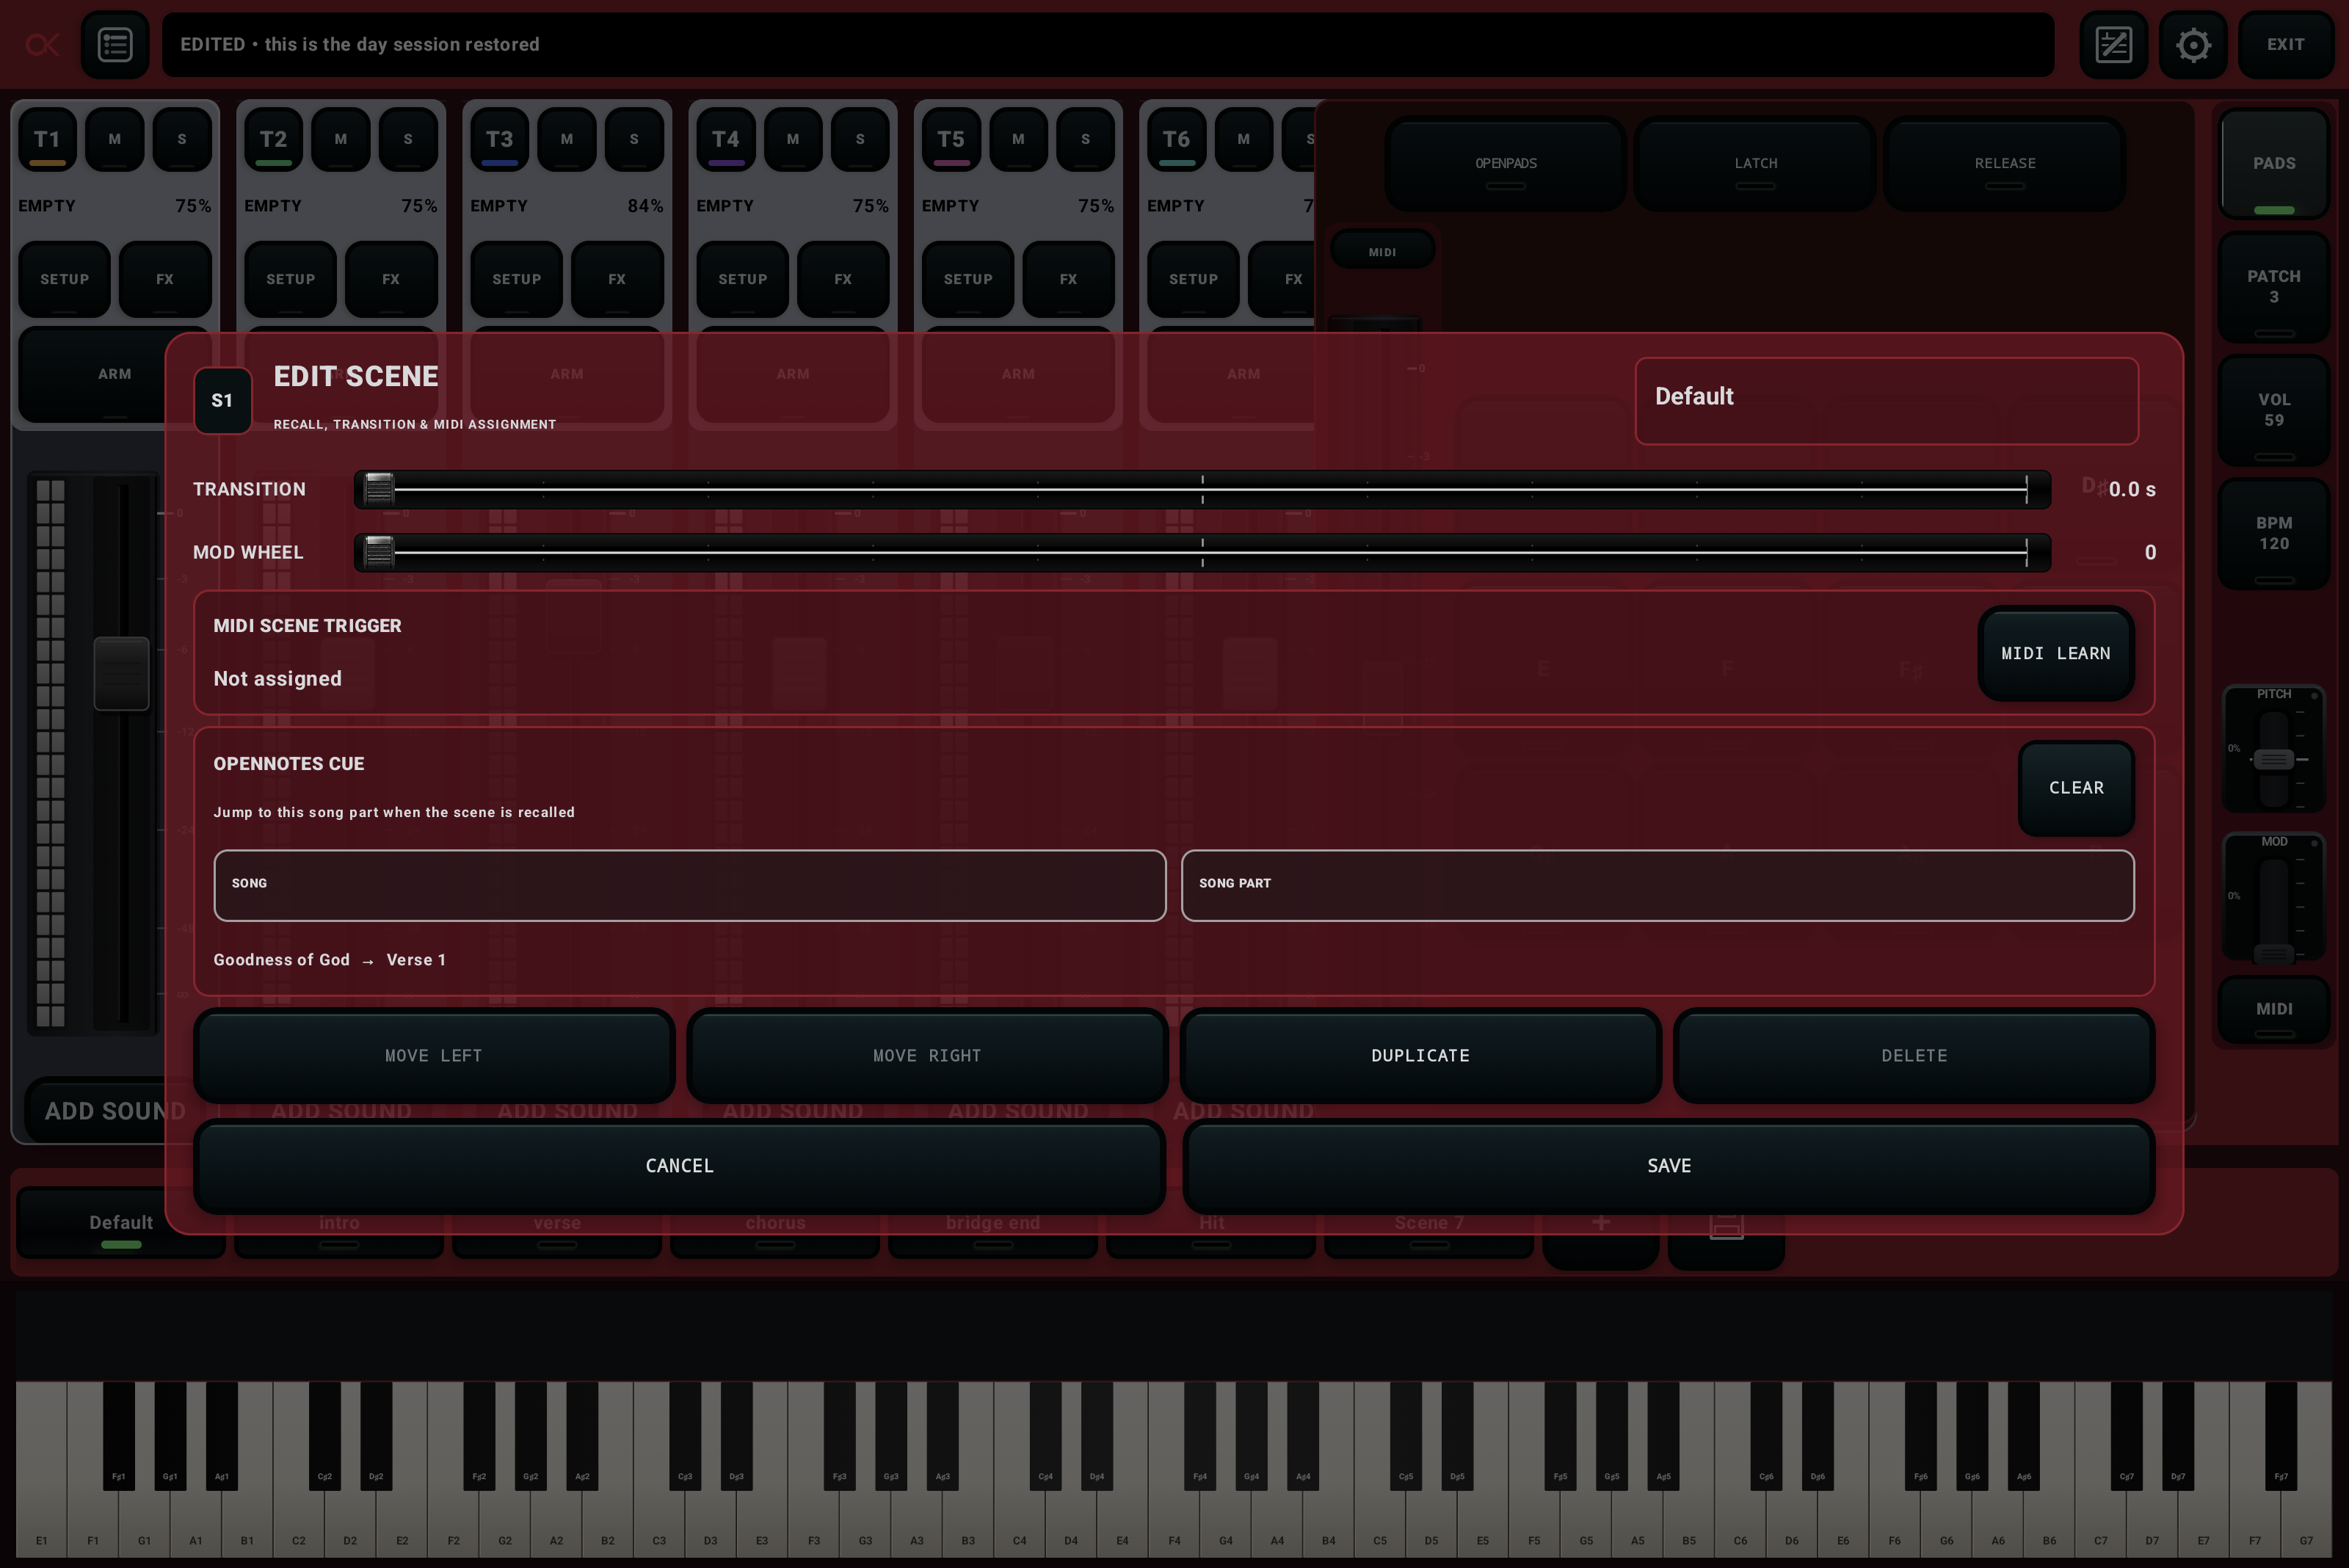Open the SONG dropdown field
2349x1568 pixels.
pos(689,885)
